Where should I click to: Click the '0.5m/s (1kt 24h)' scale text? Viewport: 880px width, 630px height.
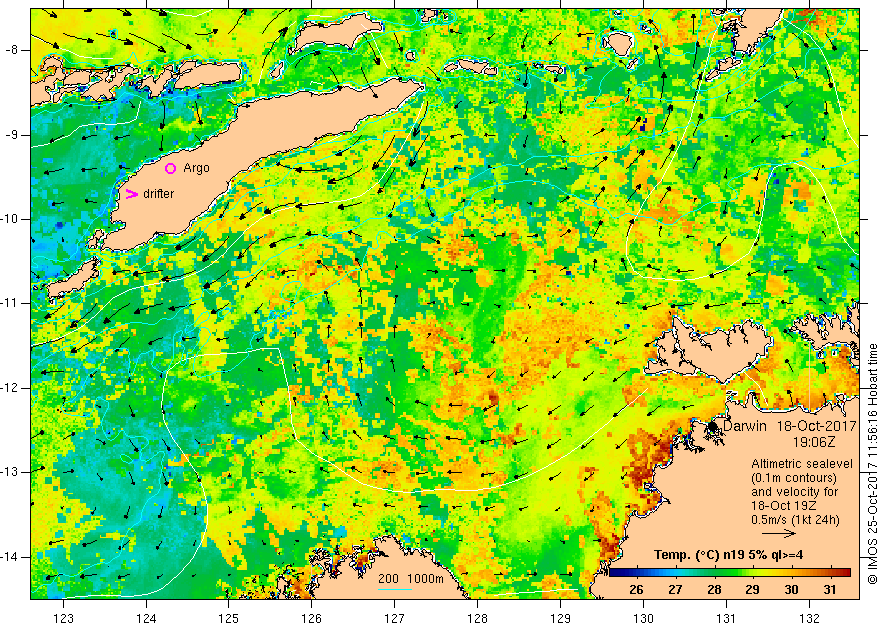(795, 520)
